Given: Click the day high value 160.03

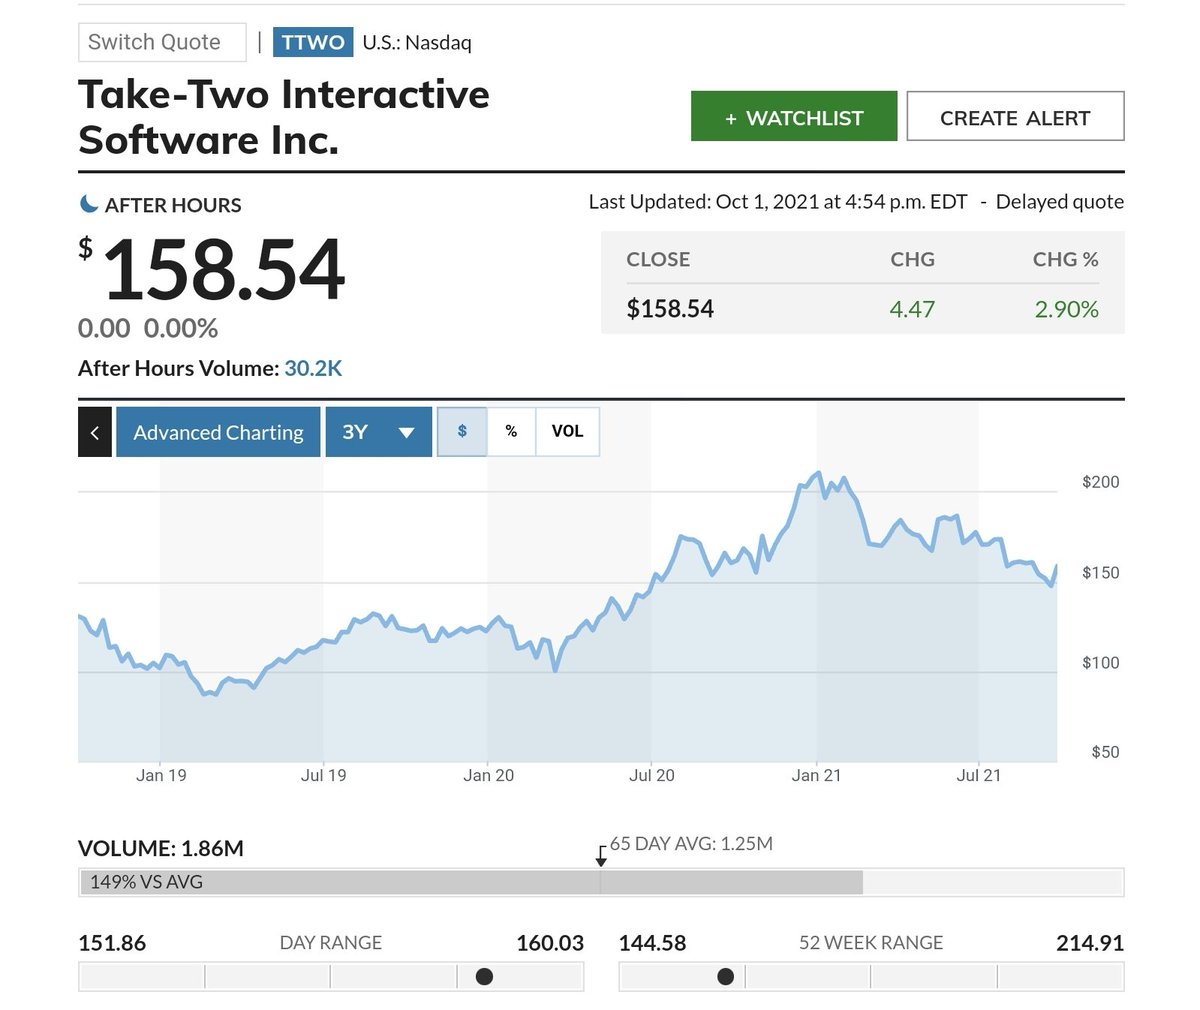Looking at the screenshot, I should click(550, 943).
